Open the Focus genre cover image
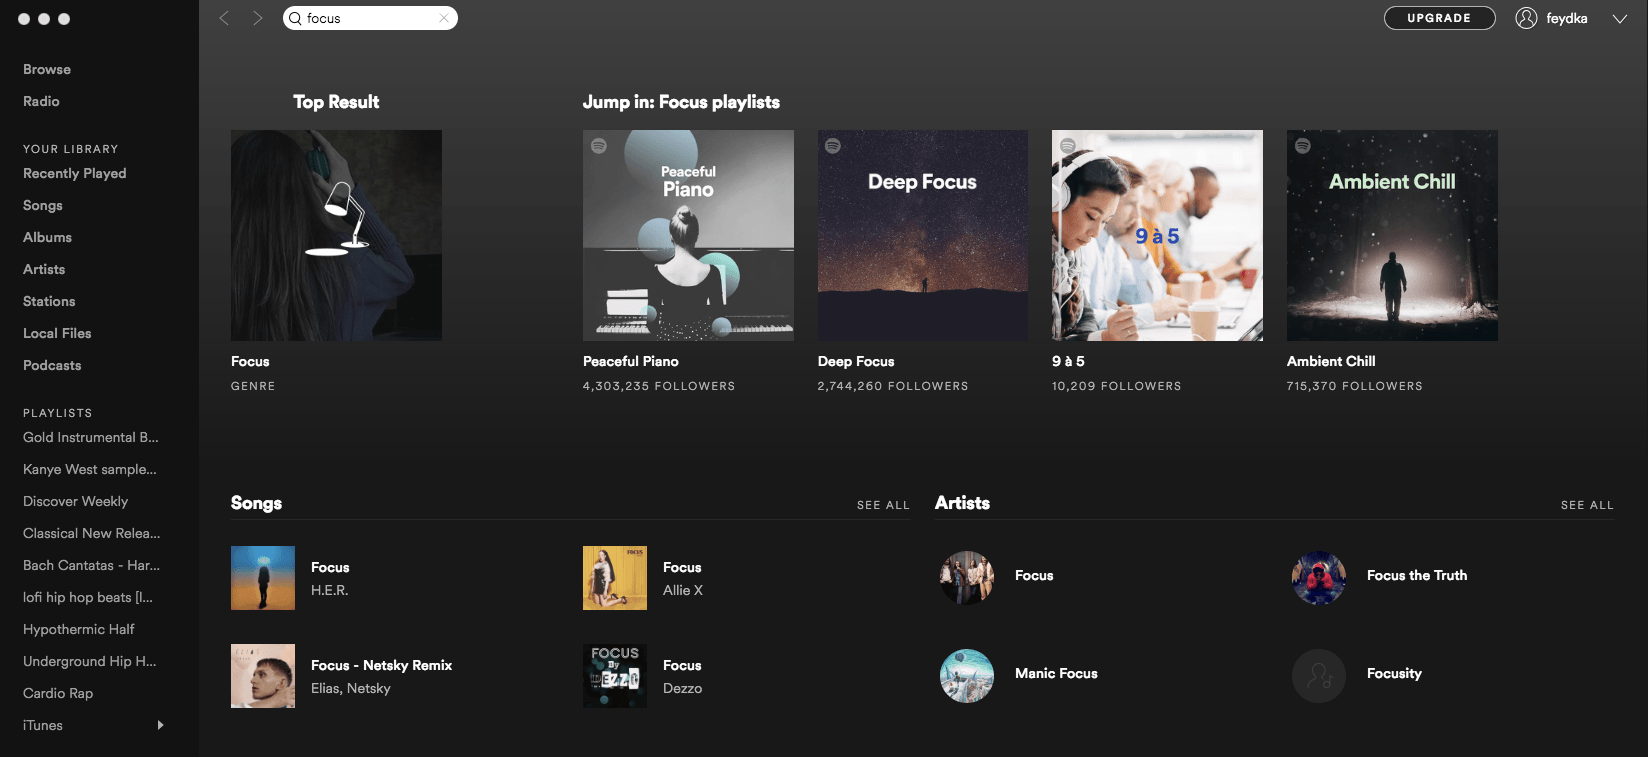1648x757 pixels. pos(336,235)
